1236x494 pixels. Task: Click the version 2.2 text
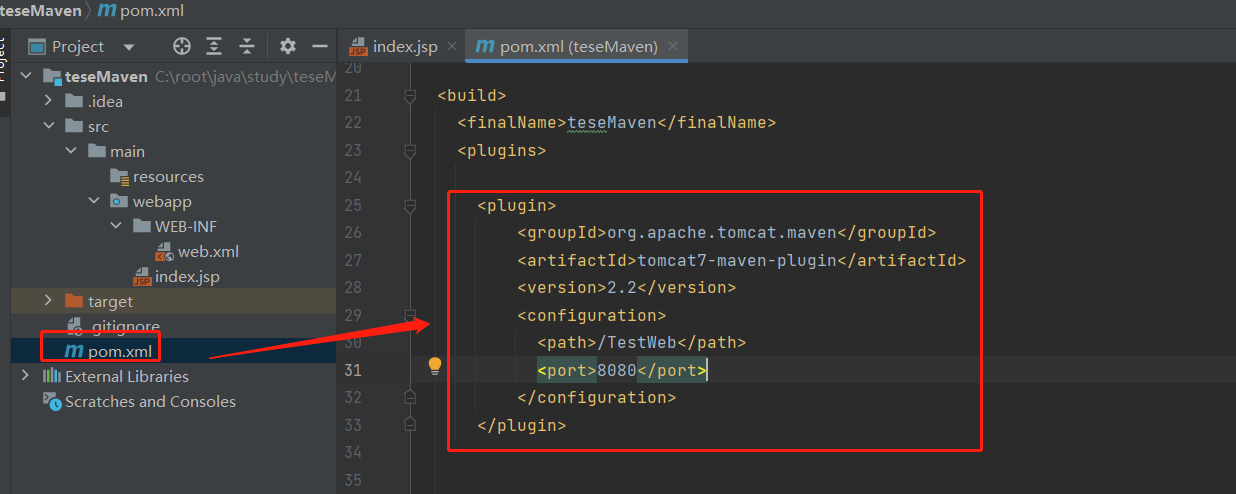pyautogui.click(x=622, y=288)
